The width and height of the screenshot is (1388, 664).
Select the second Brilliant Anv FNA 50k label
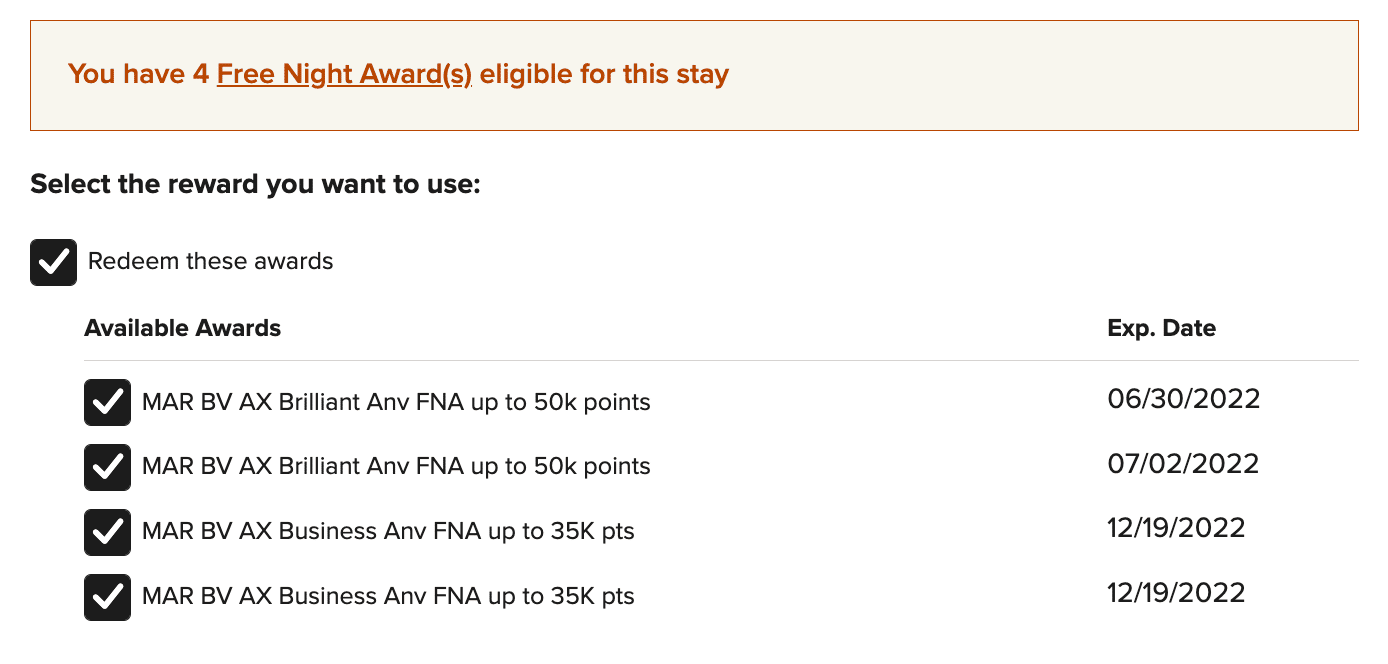[x=396, y=467]
